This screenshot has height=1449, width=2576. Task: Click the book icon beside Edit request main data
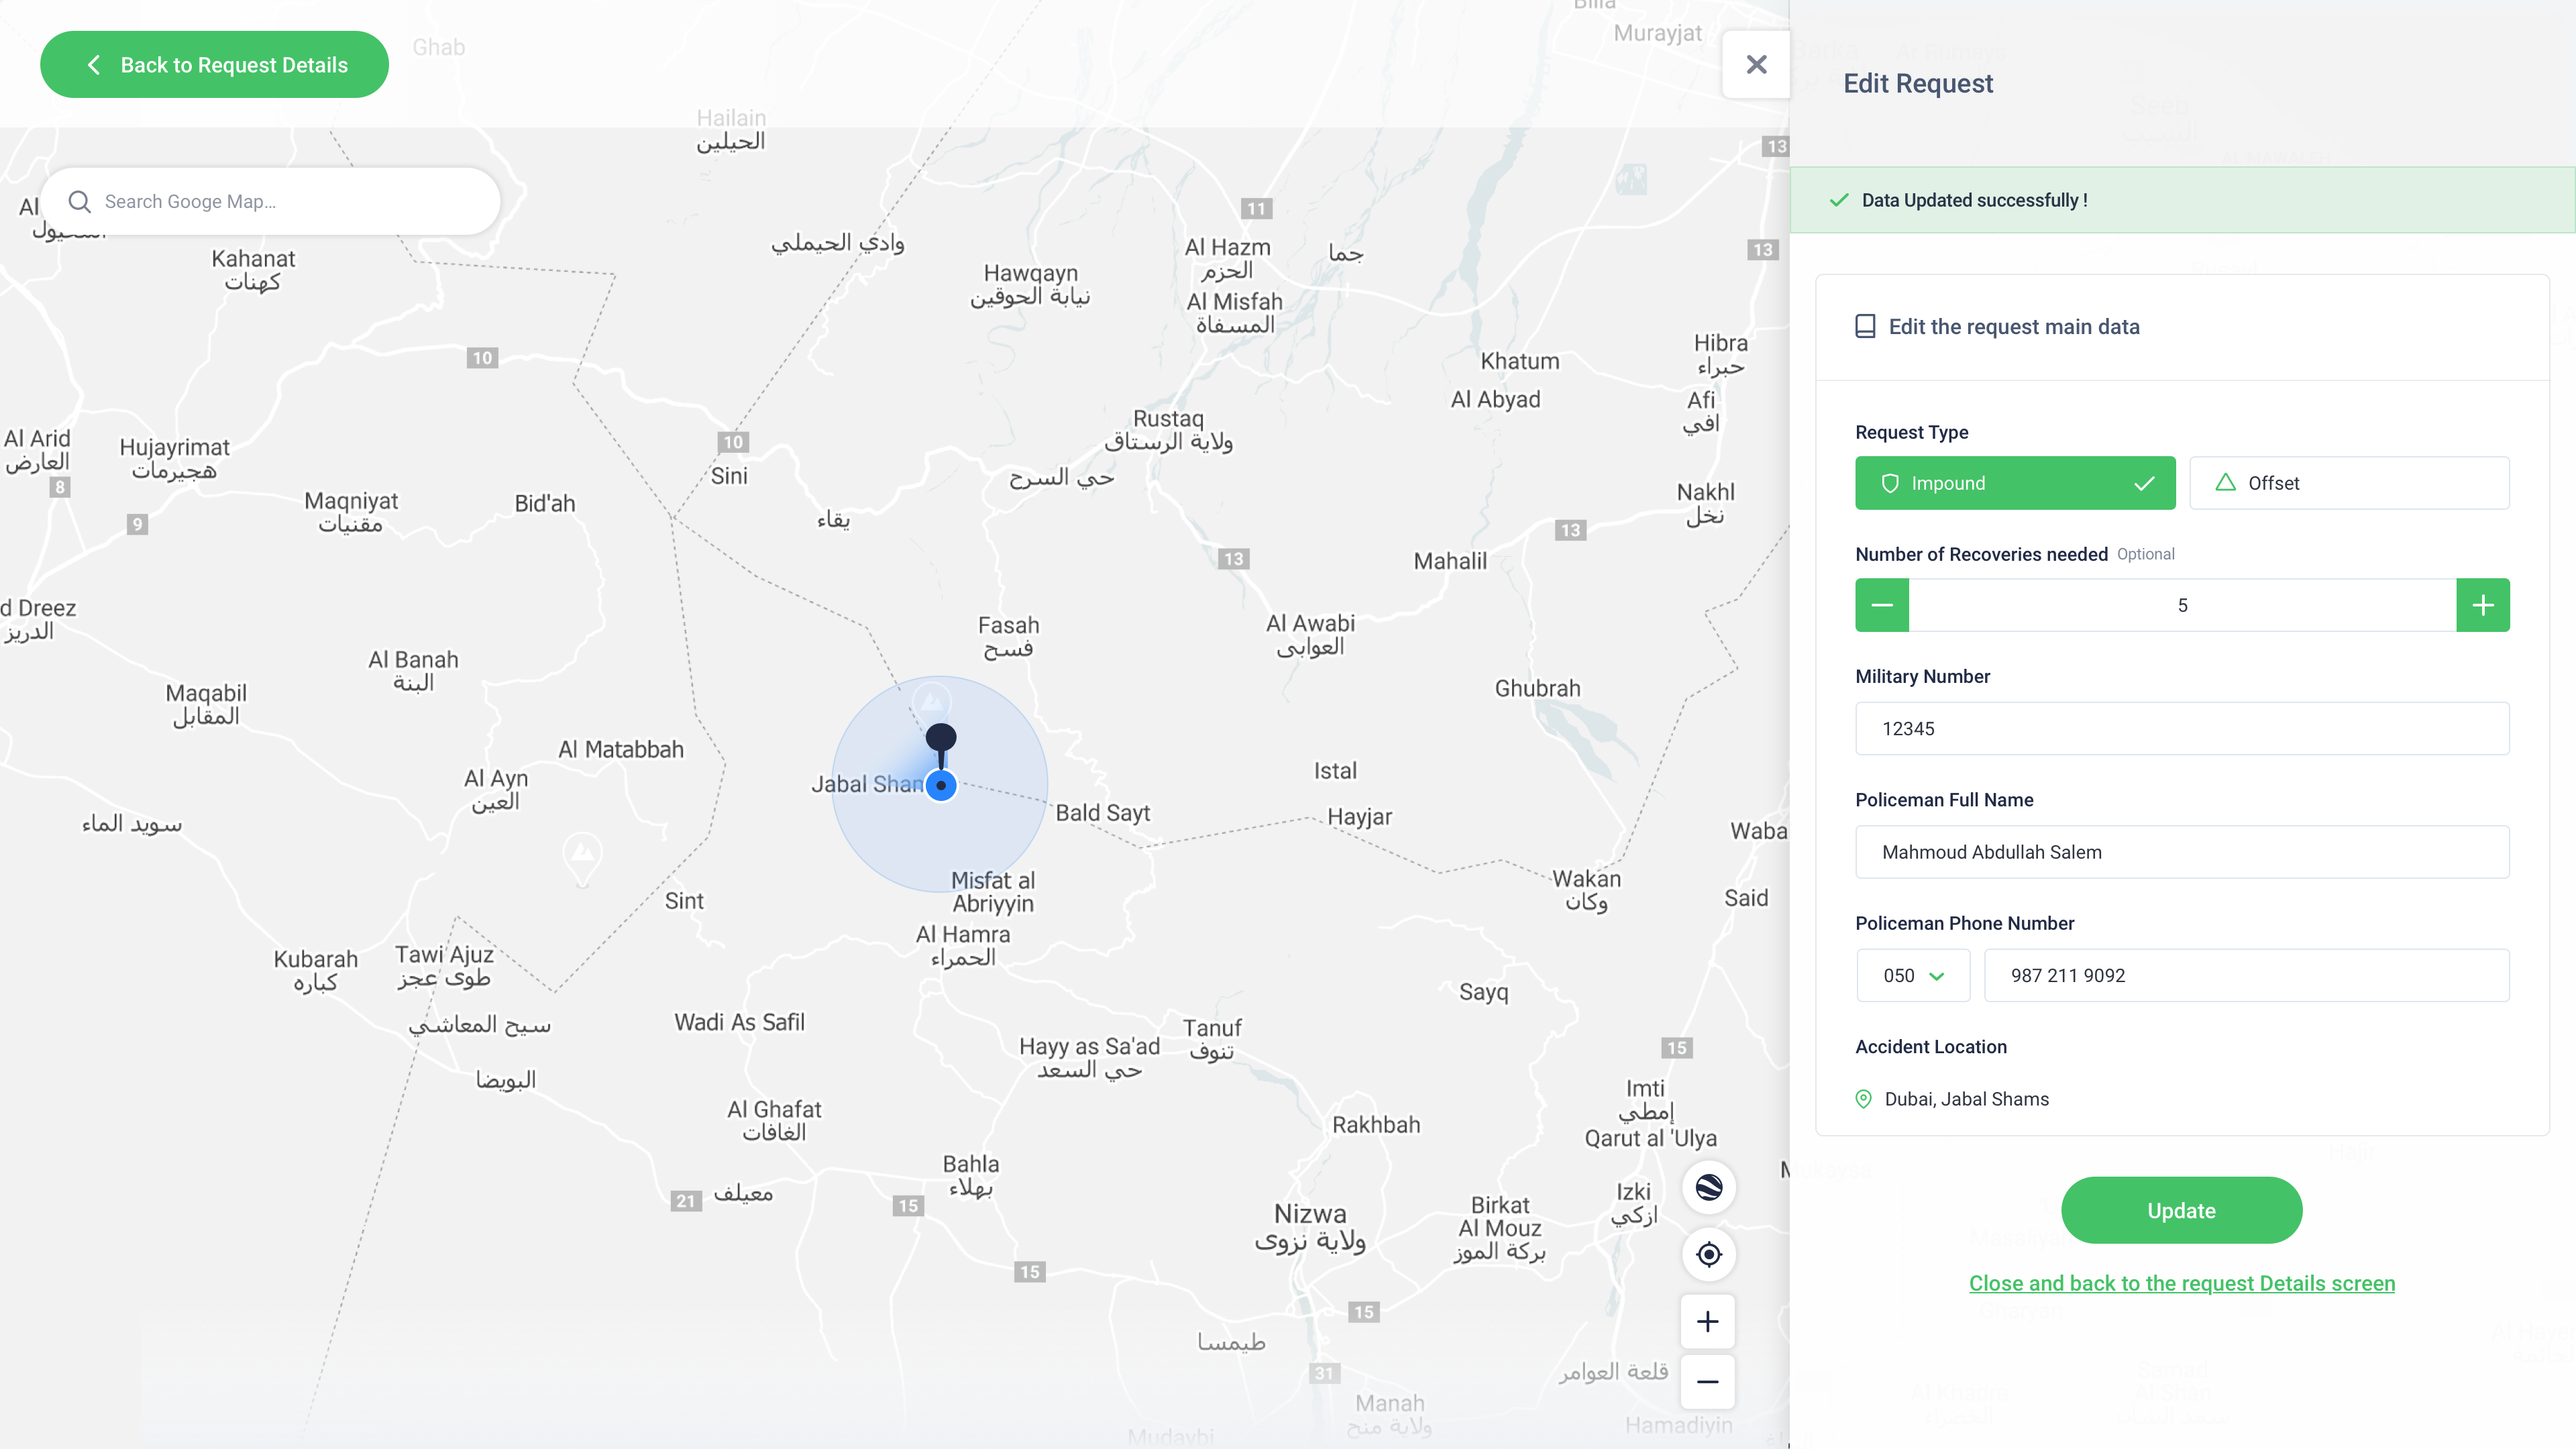[x=1865, y=327]
